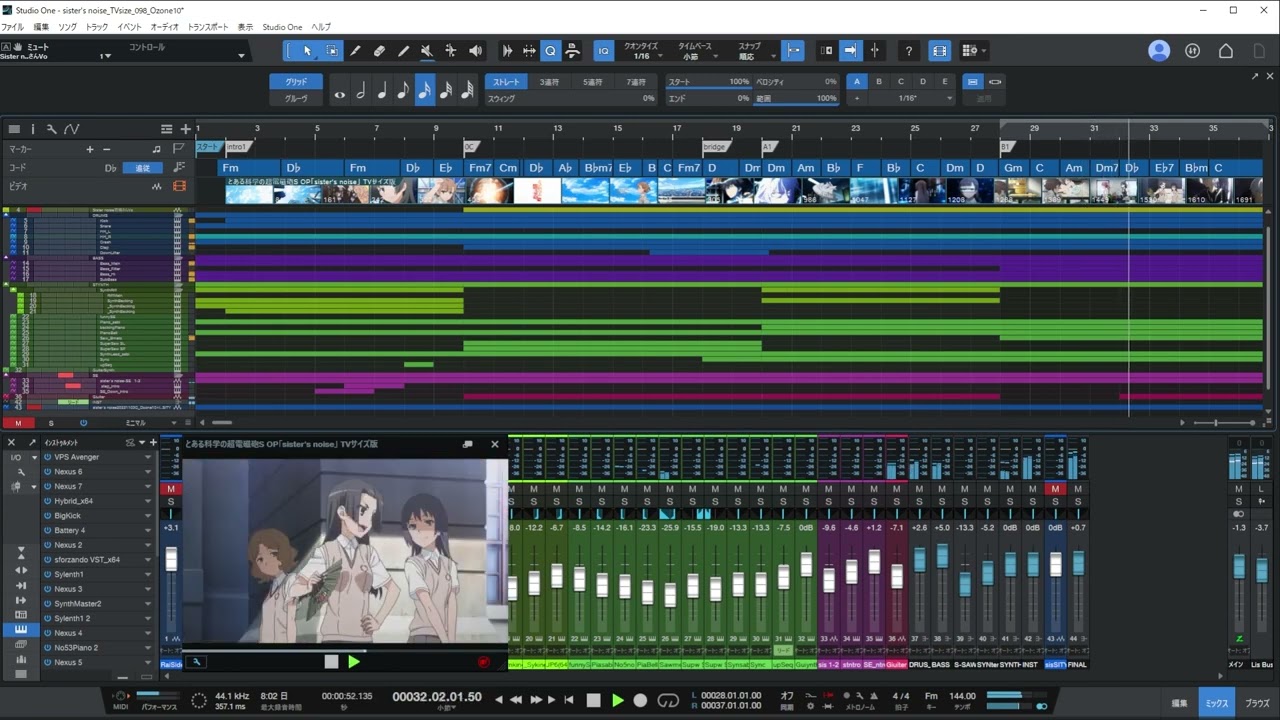Open the toolbar customization dropdown

pyautogui.click(x=973, y=51)
